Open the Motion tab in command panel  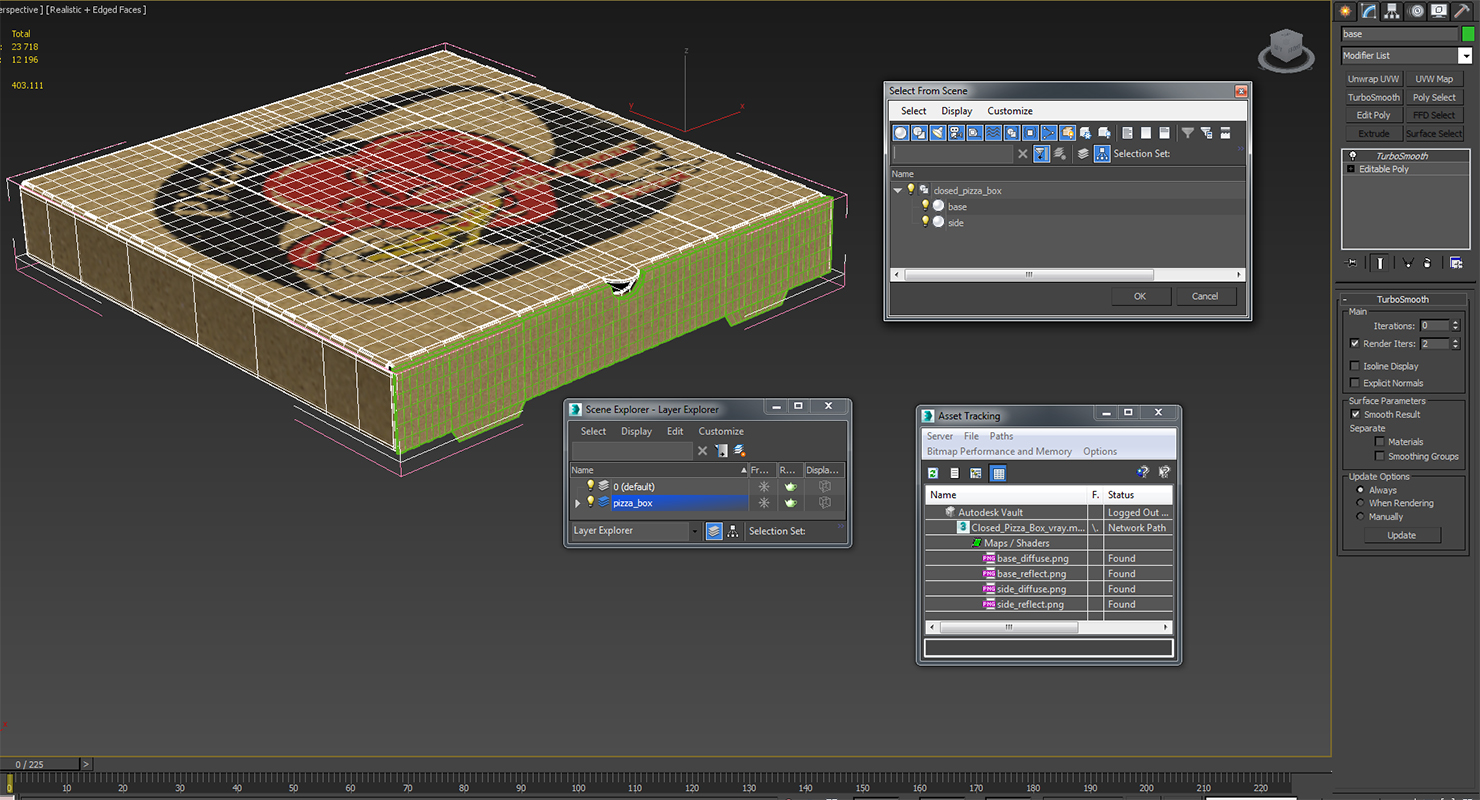[1415, 11]
